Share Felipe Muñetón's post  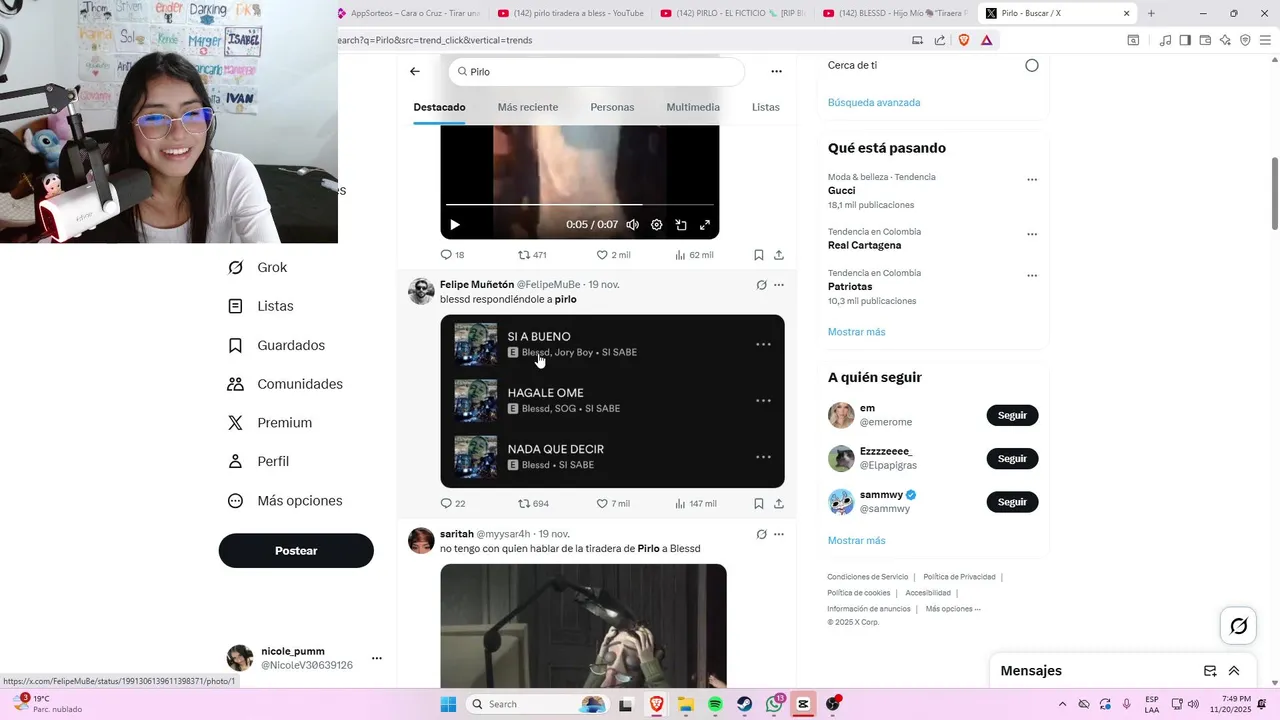779,504
